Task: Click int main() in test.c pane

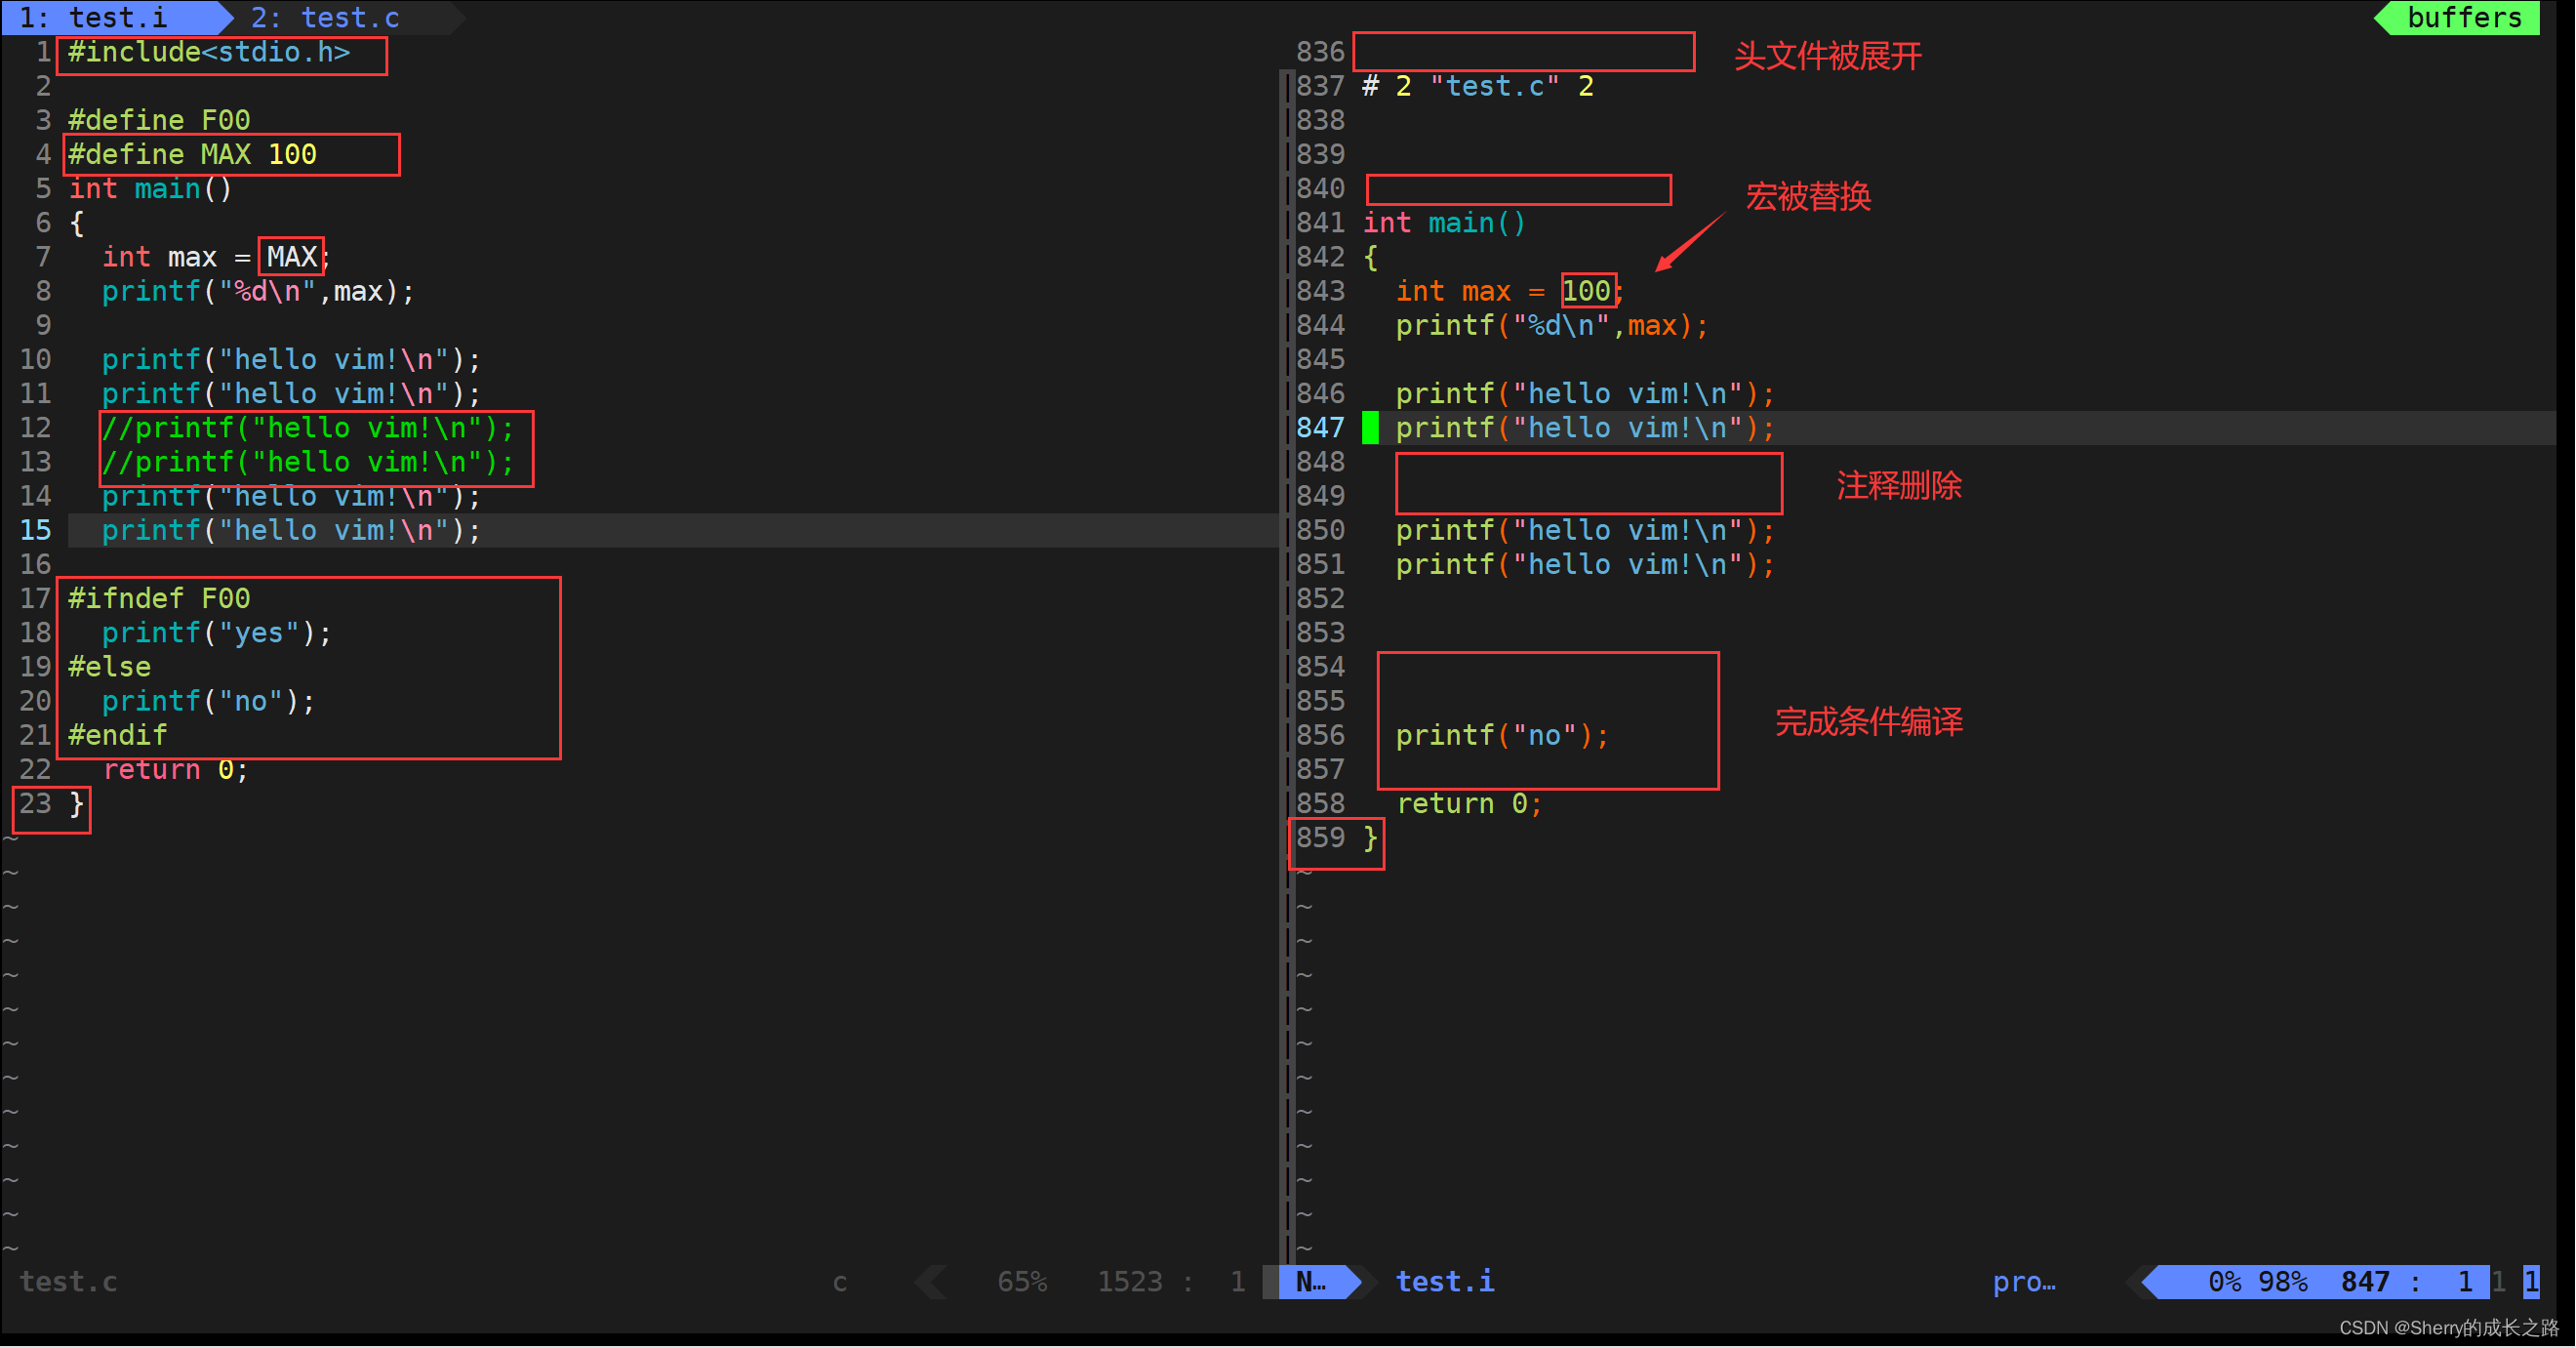Action: [x=150, y=188]
